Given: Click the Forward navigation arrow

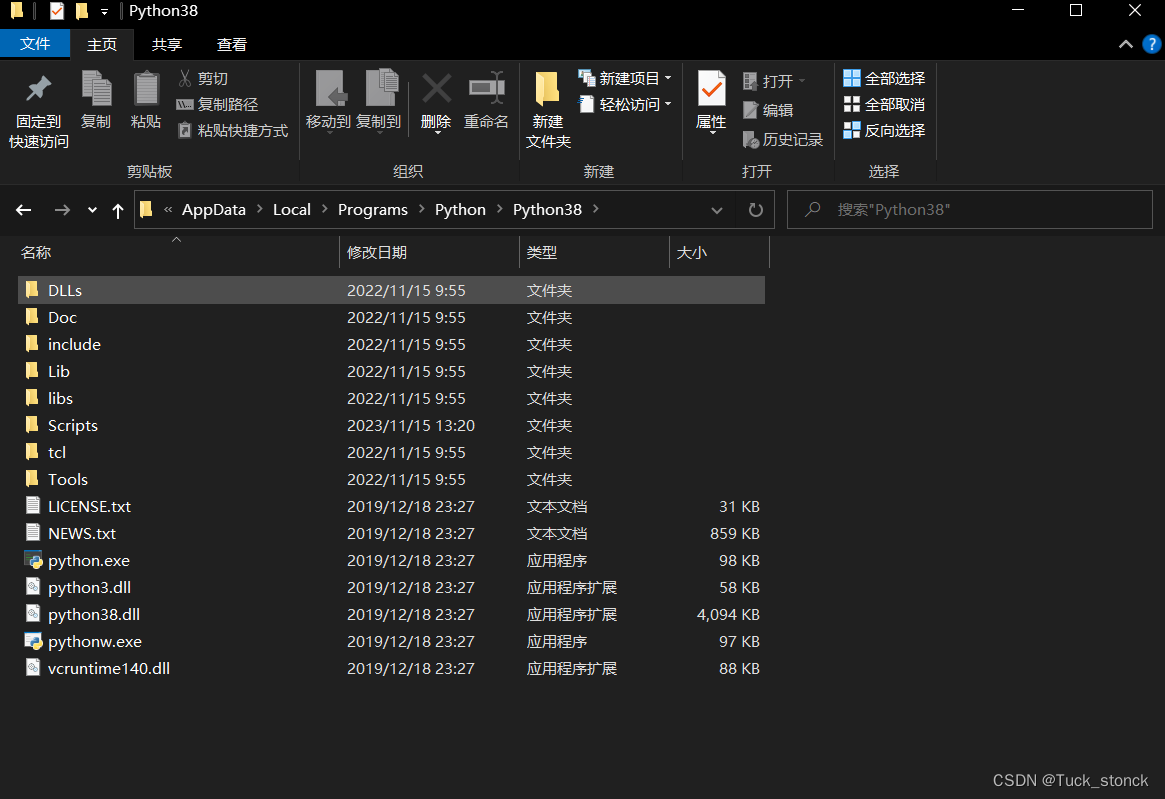Looking at the screenshot, I should [x=62, y=210].
